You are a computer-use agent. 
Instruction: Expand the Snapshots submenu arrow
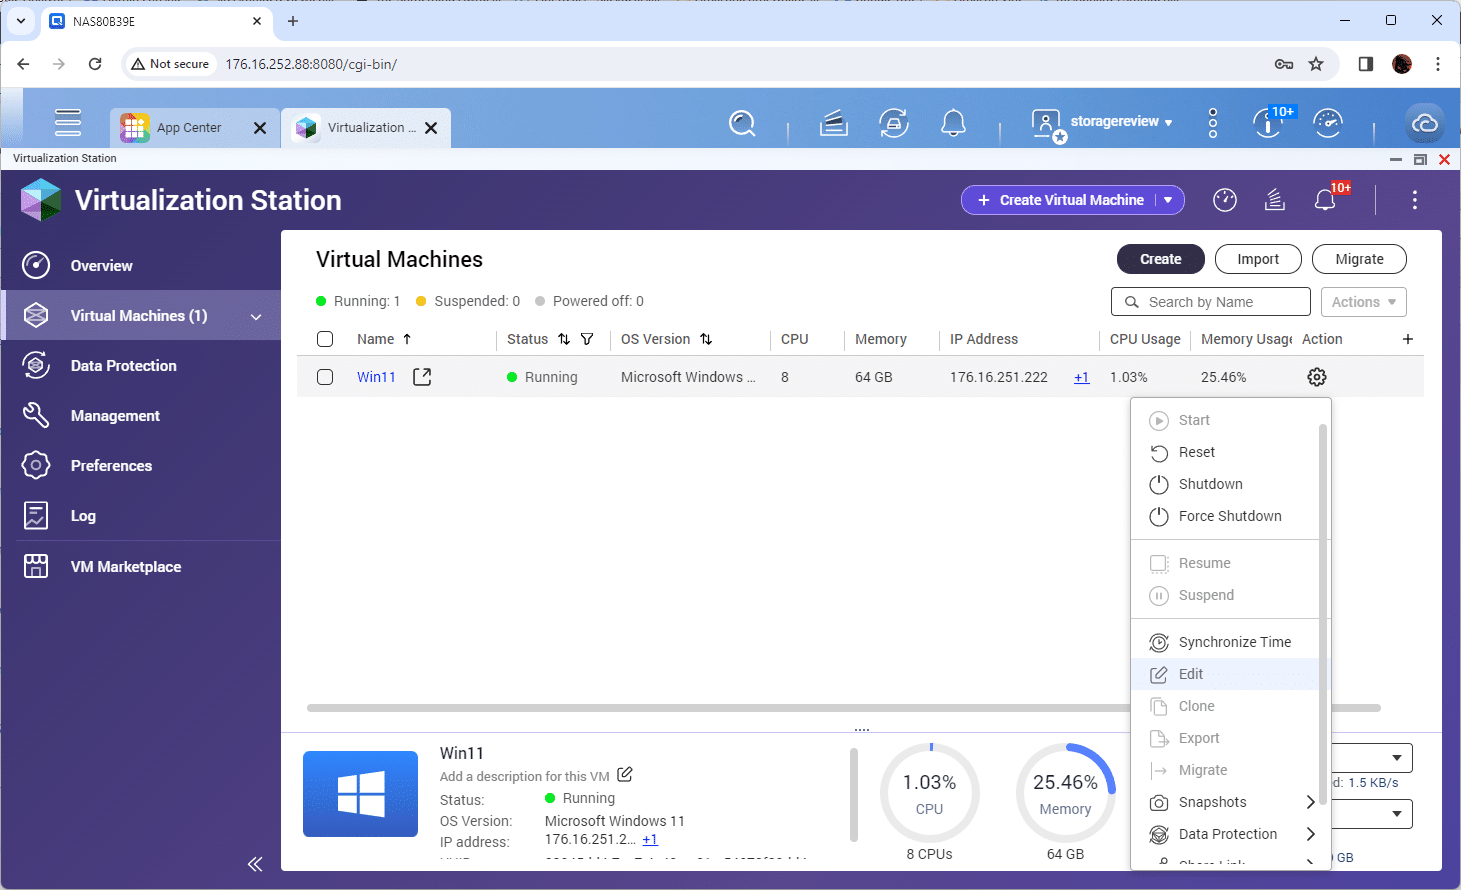click(x=1310, y=802)
